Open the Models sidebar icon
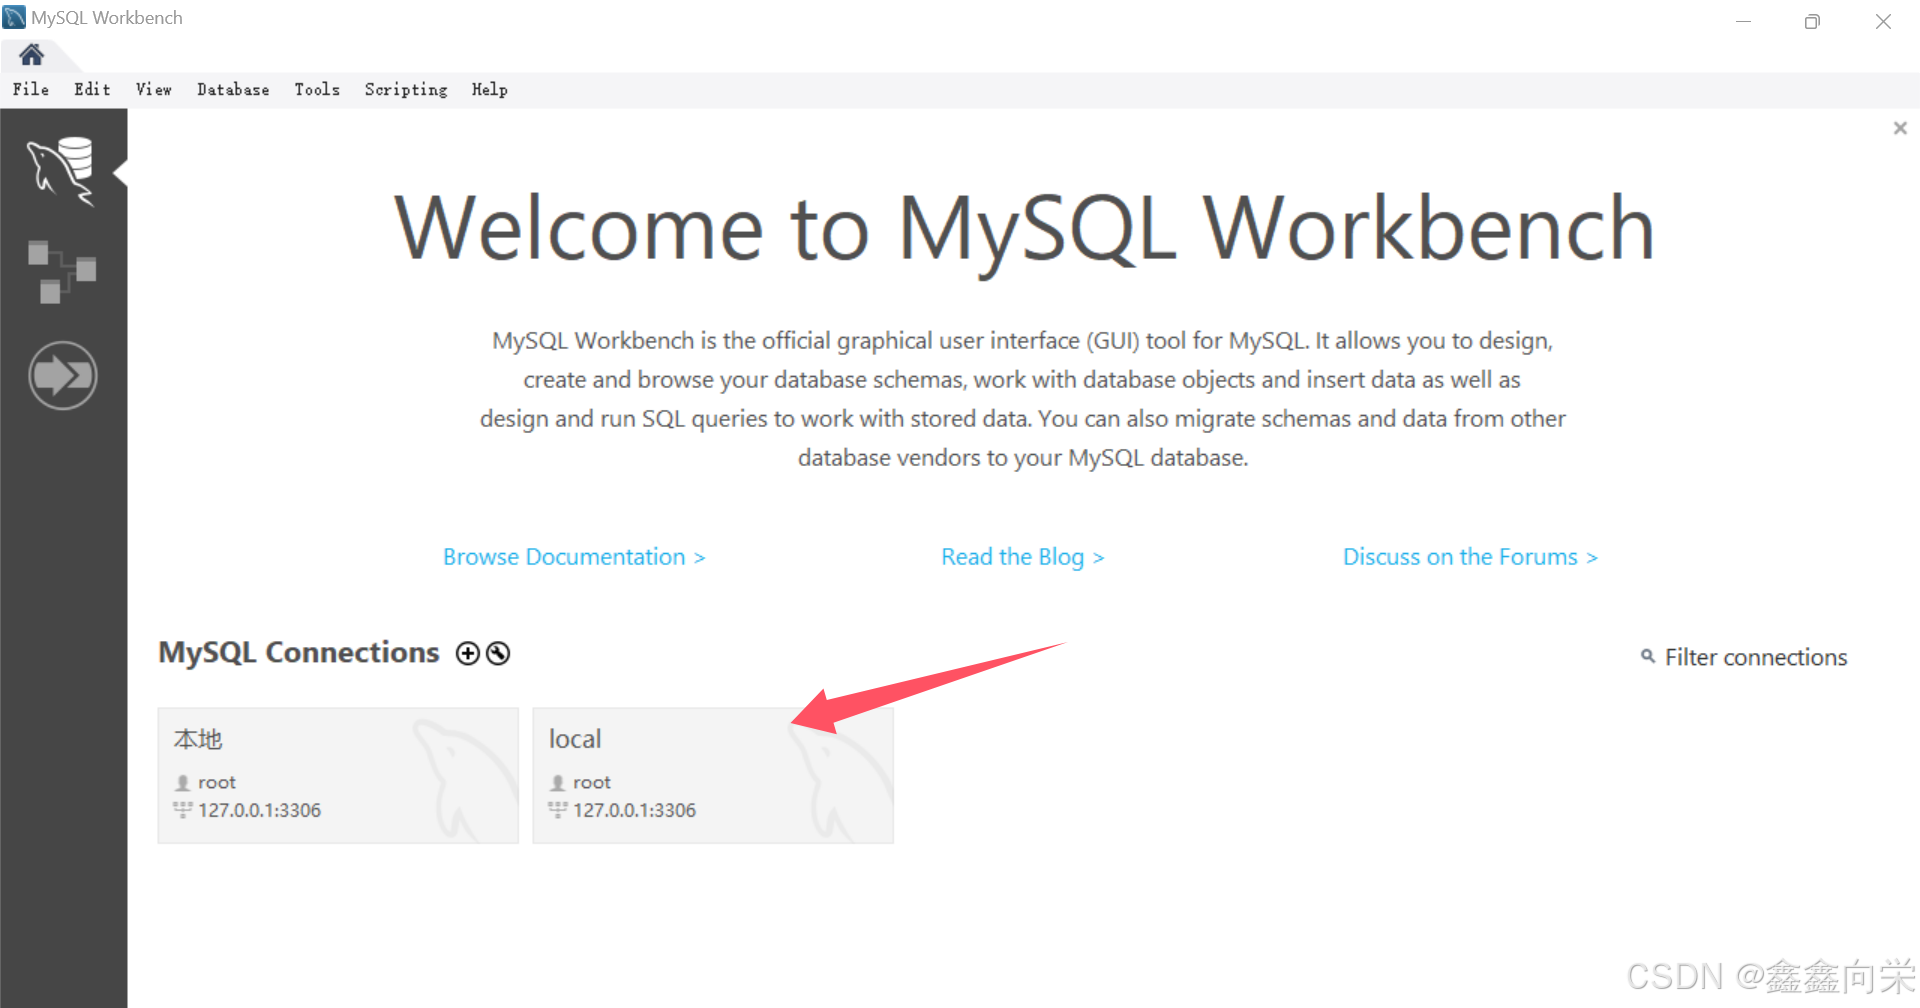This screenshot has width=1920, height=1008. (x=62, y=271)
